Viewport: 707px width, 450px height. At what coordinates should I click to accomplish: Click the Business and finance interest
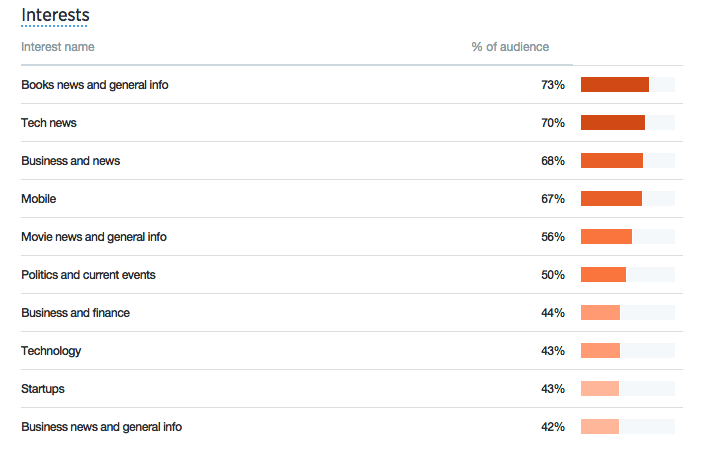tap(76, 313)
